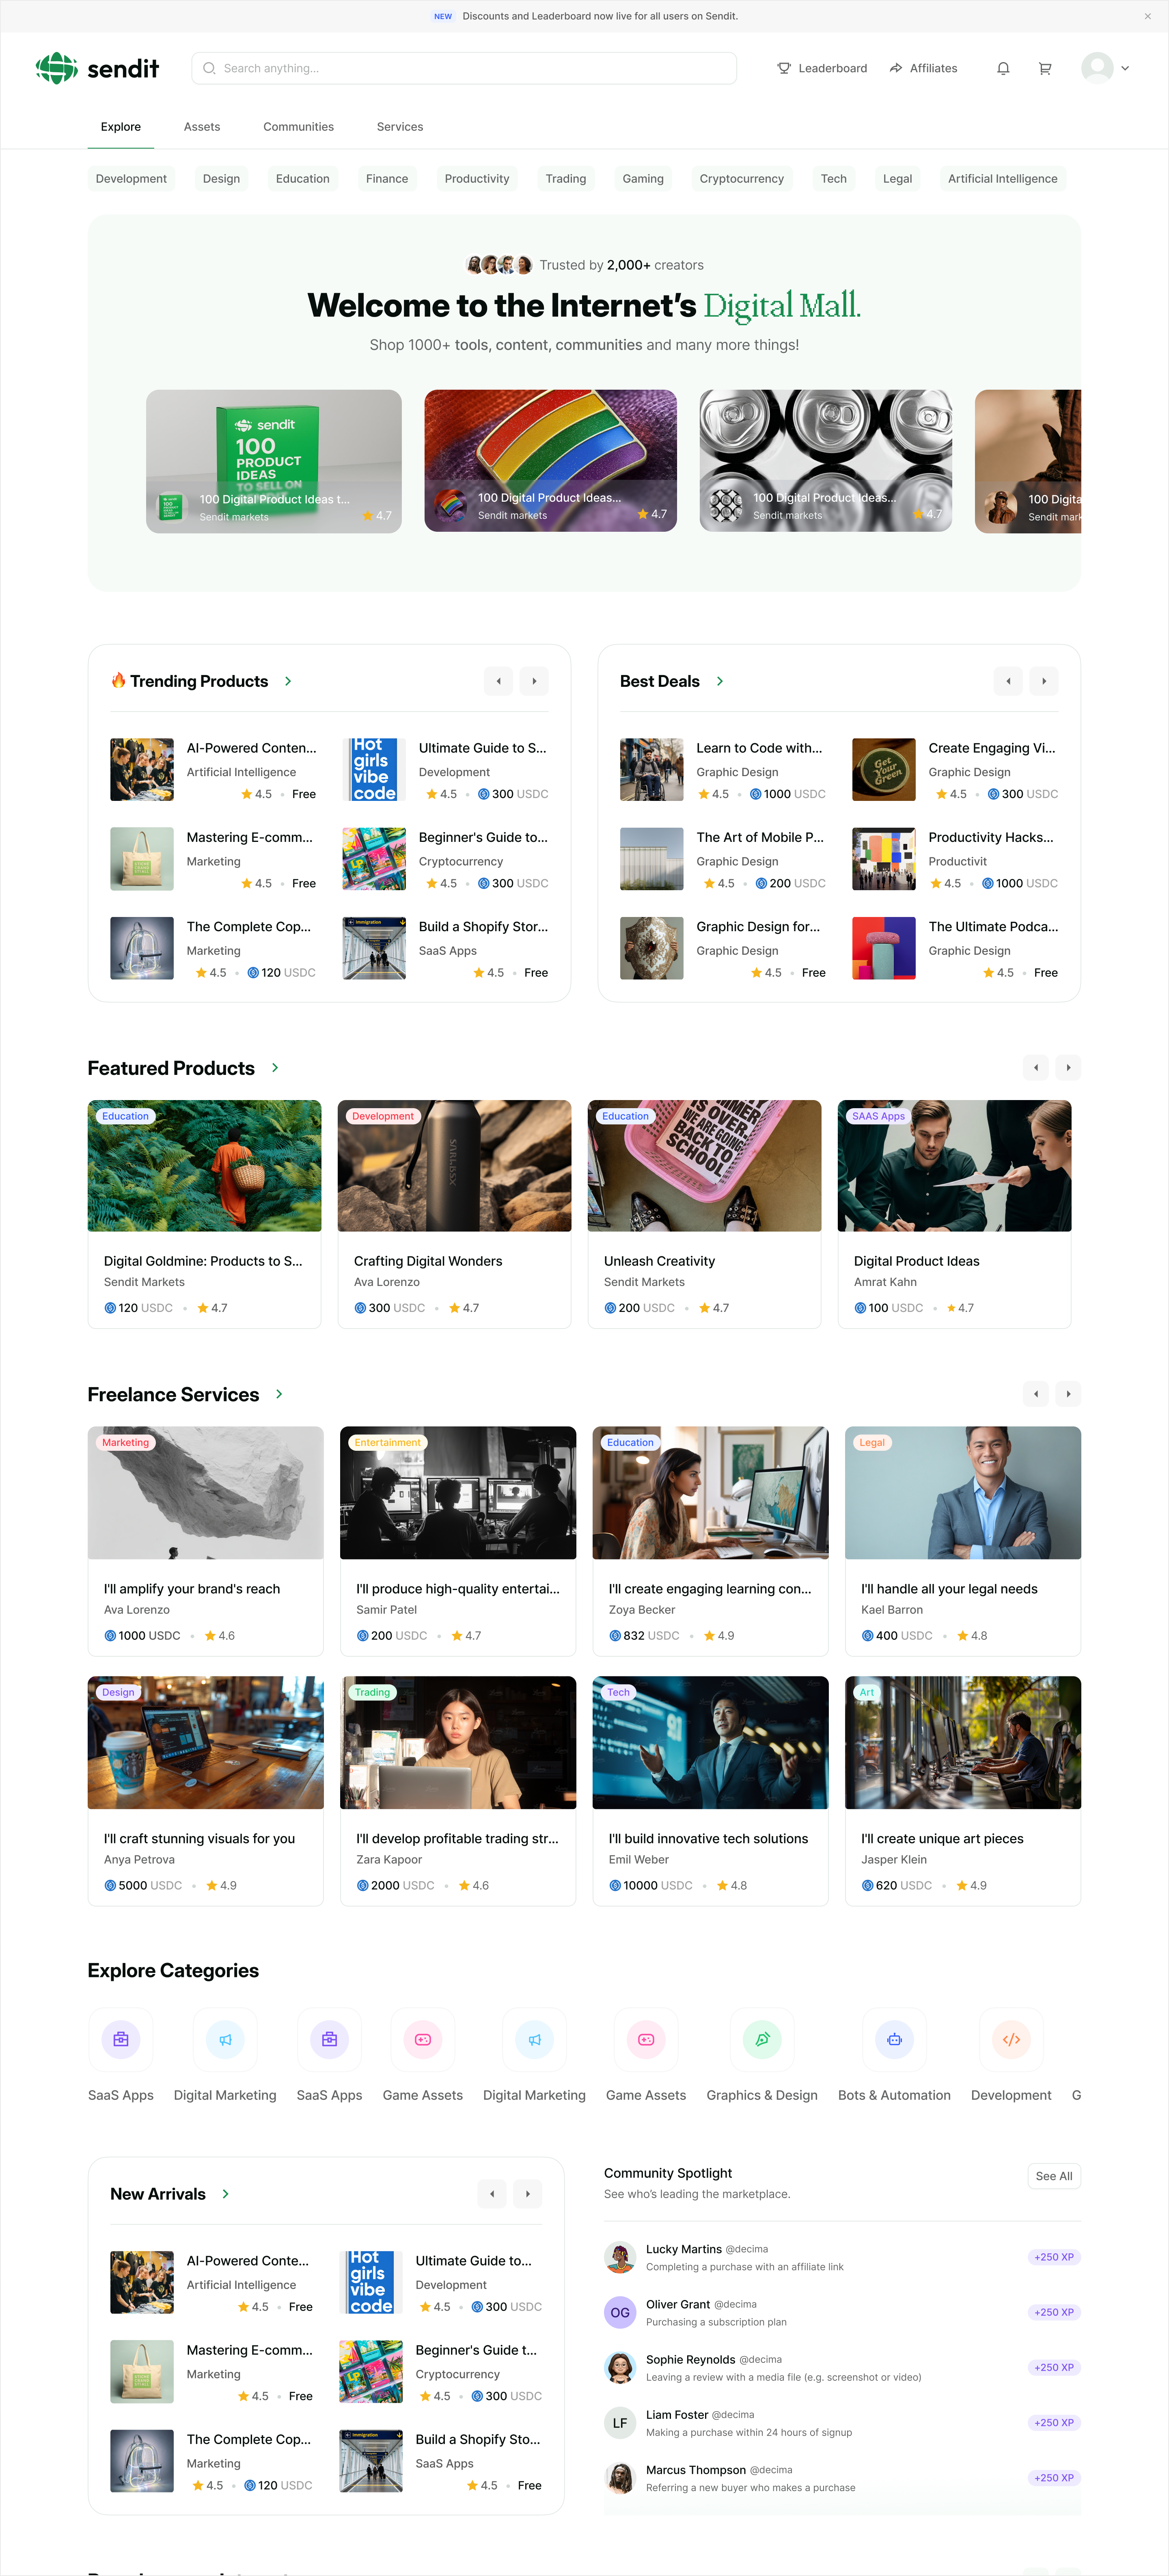Select the Gaming category chip
Screen dimensions: 1169x2576
(x=643, y=179)
